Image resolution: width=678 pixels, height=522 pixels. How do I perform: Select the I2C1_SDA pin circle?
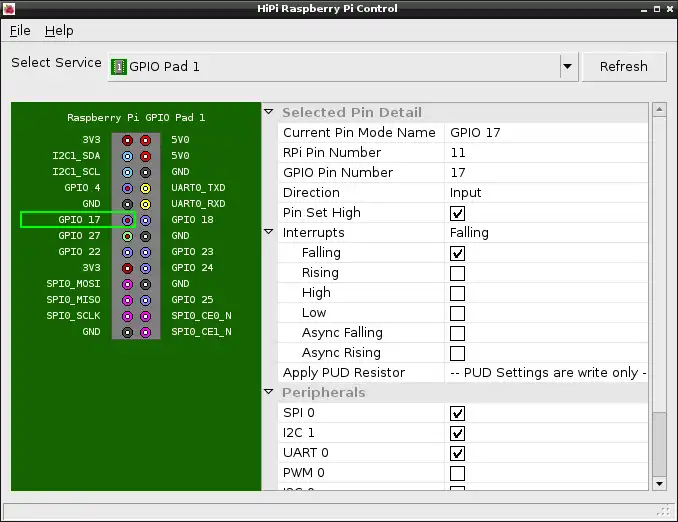pos(127,156)
